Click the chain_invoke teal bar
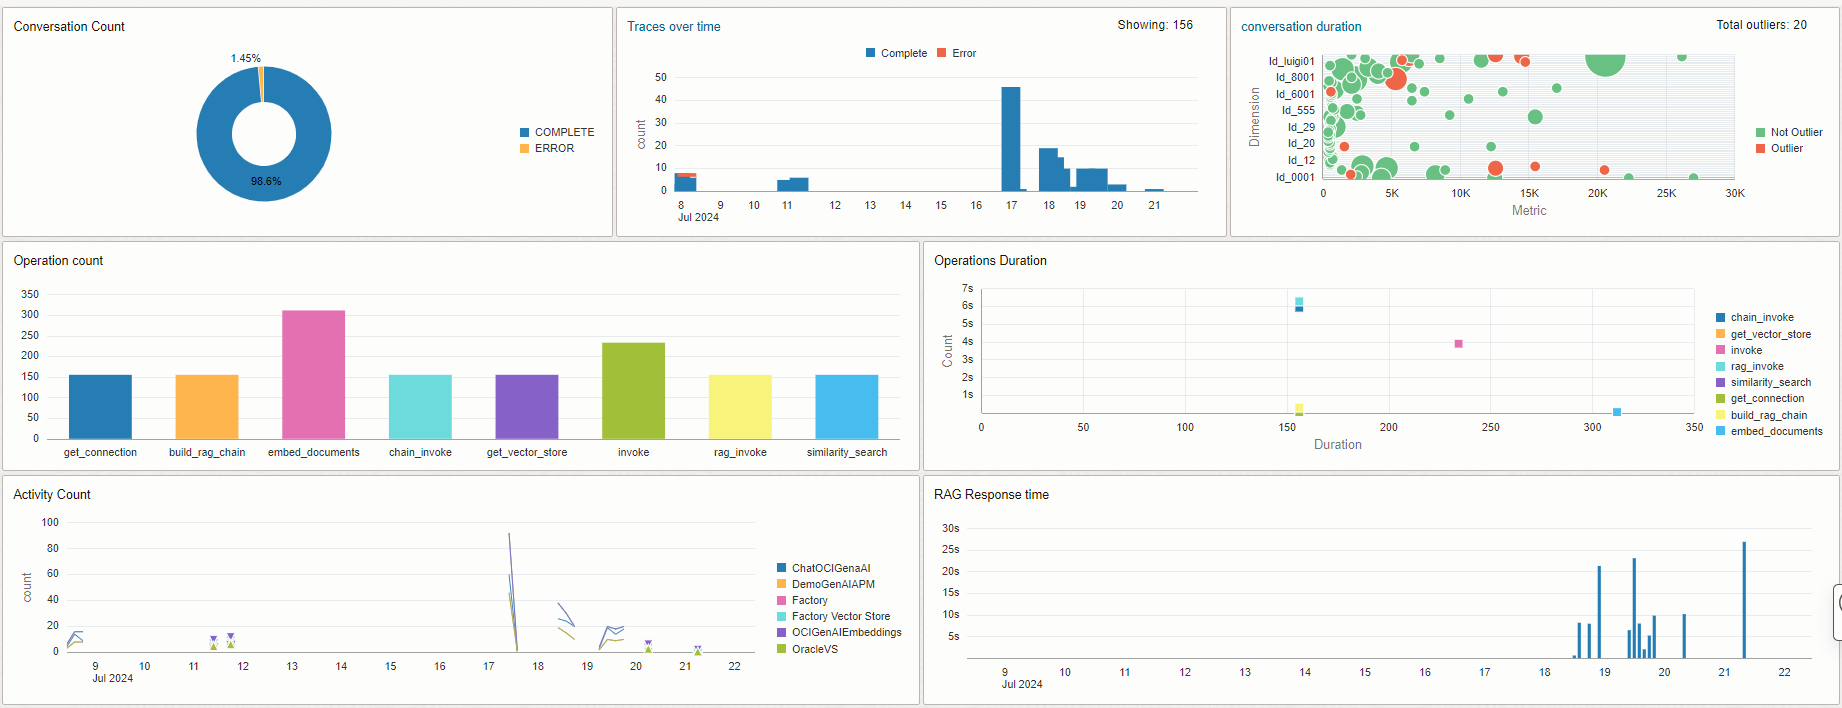The height and width of the screenshot is (708, 1842). pos(420,407)
